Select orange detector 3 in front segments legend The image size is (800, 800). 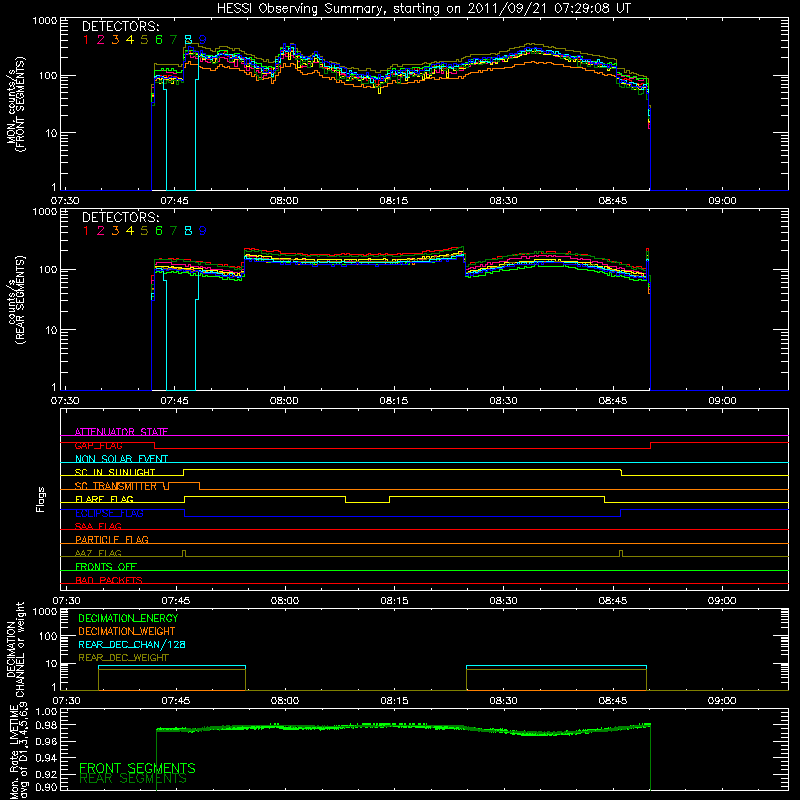(115, 40)
